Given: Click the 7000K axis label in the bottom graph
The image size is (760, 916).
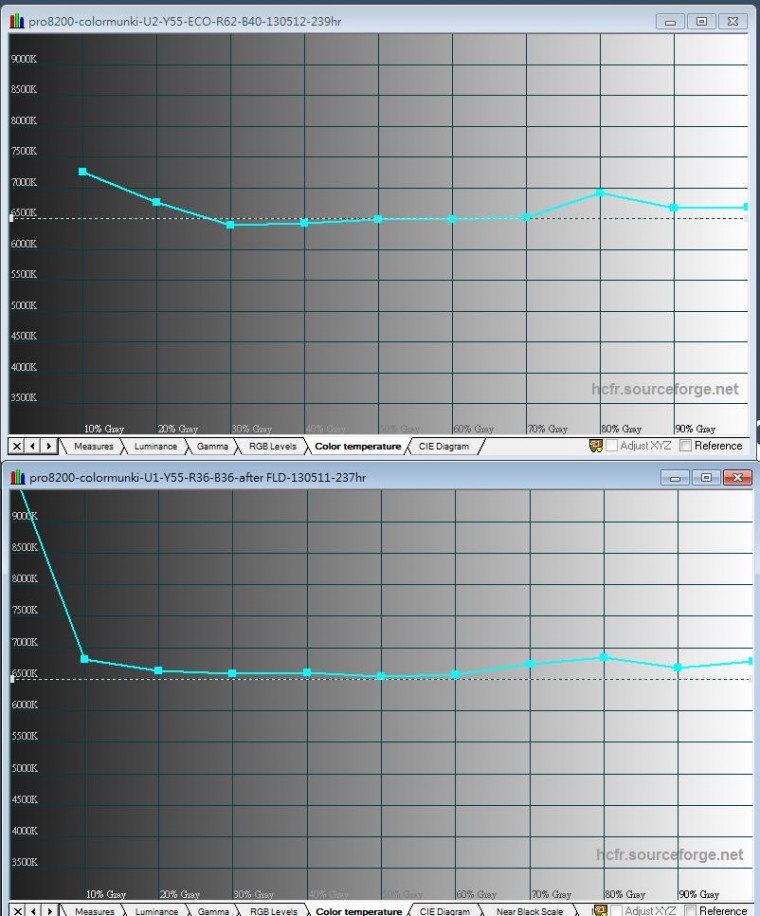Looking at the screenshot, I should [x=25, y=642].
